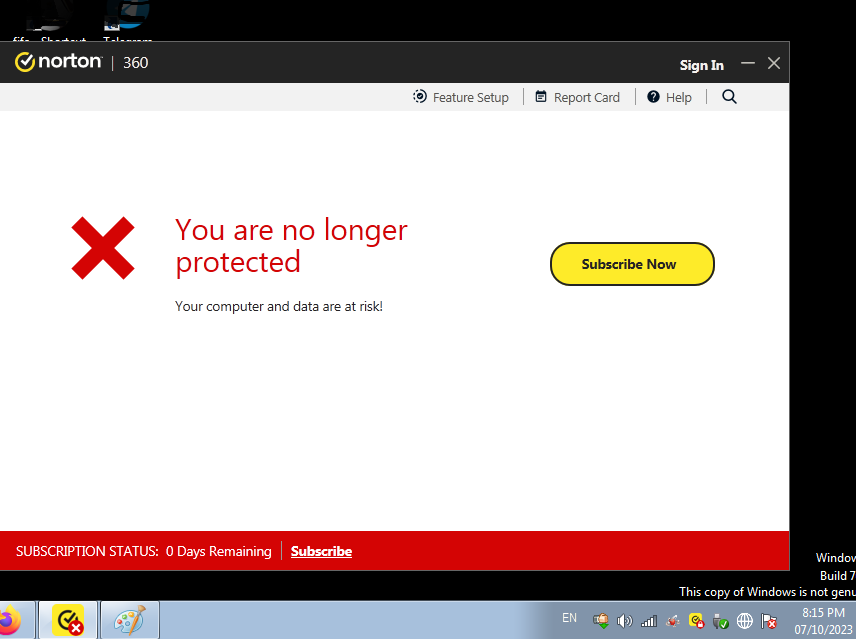Click the network signal bars tray icon
Screen dimensions: 856x639
point(649,620)
